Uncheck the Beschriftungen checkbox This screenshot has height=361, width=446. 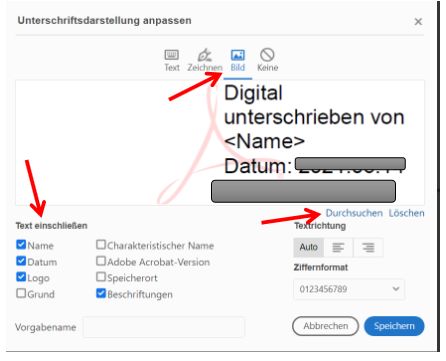coord(101,293)
